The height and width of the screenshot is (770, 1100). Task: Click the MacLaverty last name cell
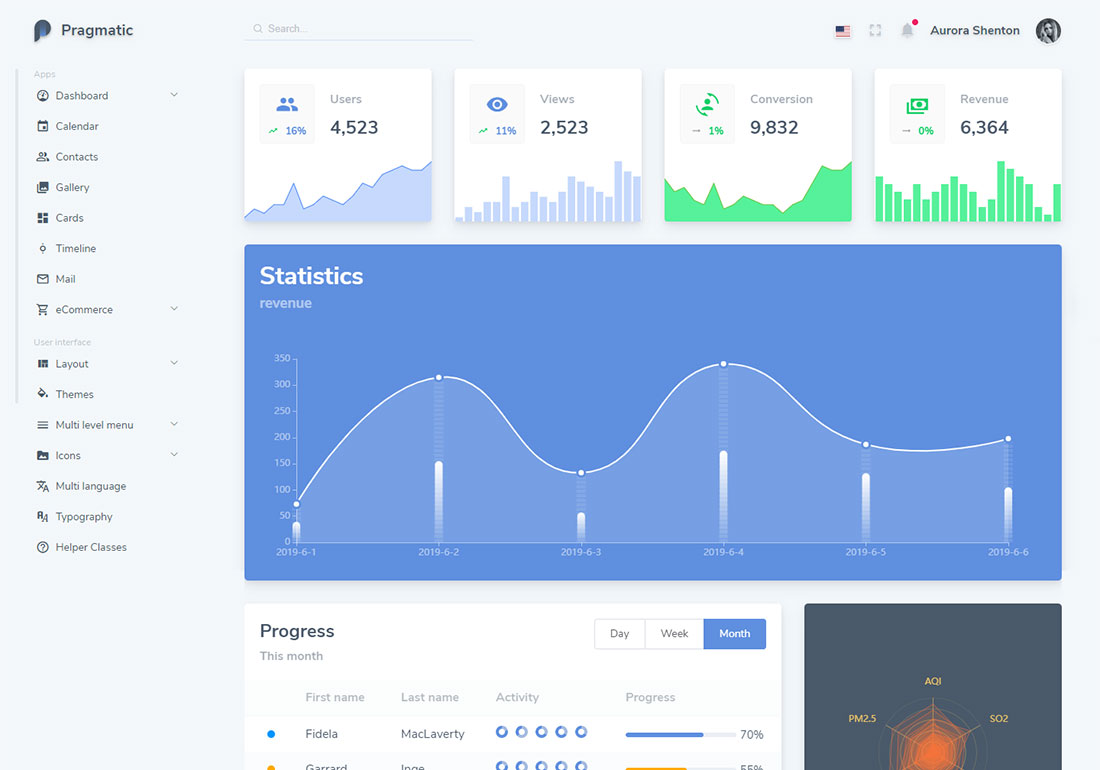pyautogui.click(x=433, y=734)
